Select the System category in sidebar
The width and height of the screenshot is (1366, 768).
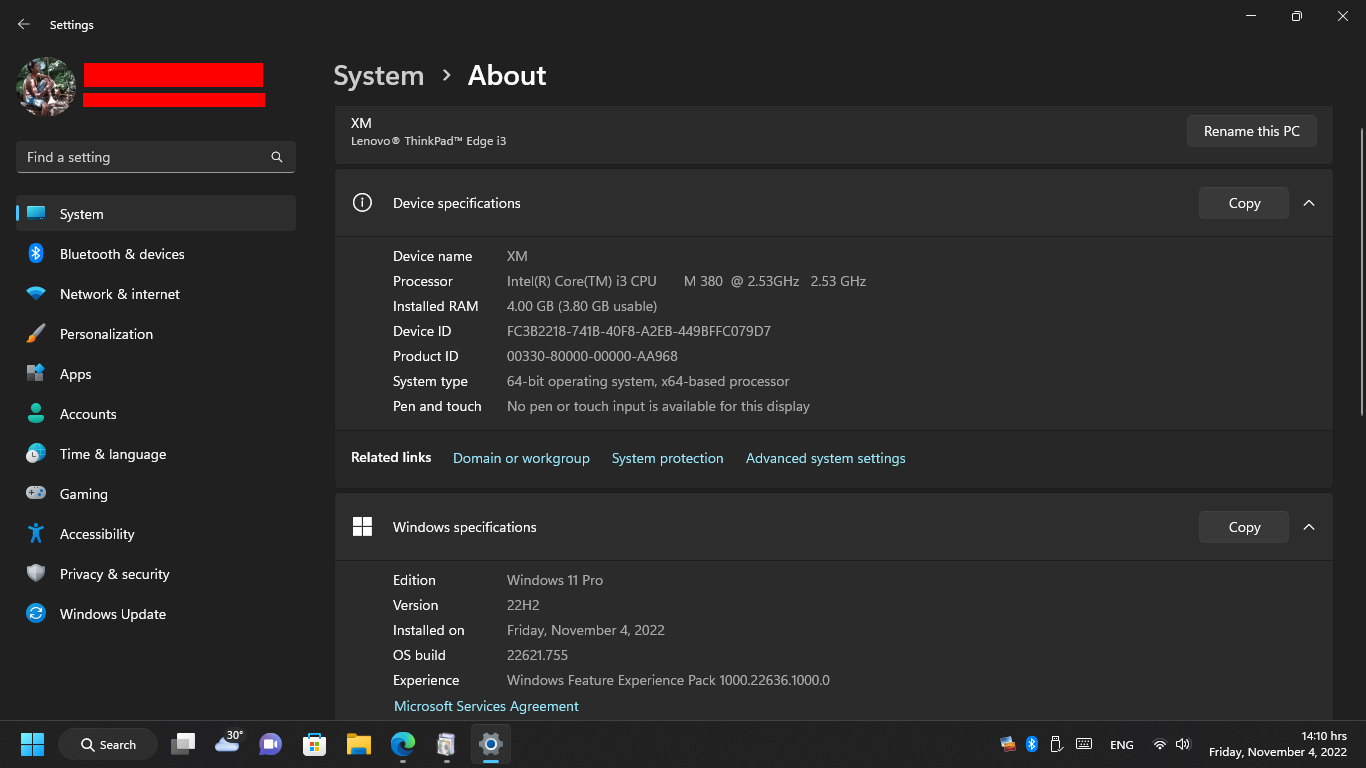click(156, 214)
